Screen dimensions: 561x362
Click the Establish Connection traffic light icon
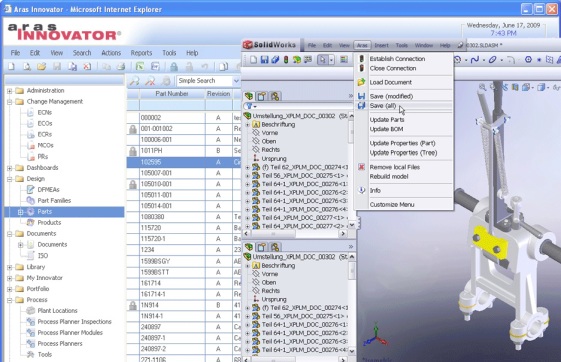point(361,59)
